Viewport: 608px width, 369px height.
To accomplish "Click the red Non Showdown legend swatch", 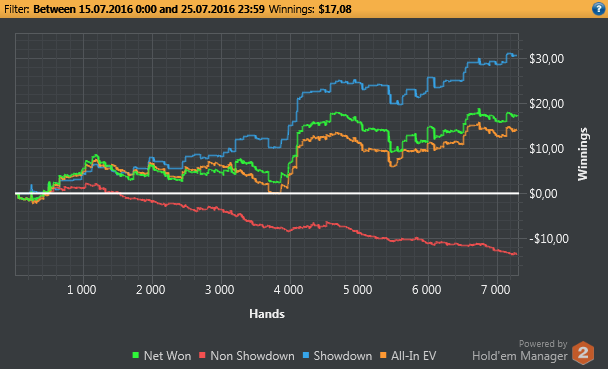I will [202, 355].
